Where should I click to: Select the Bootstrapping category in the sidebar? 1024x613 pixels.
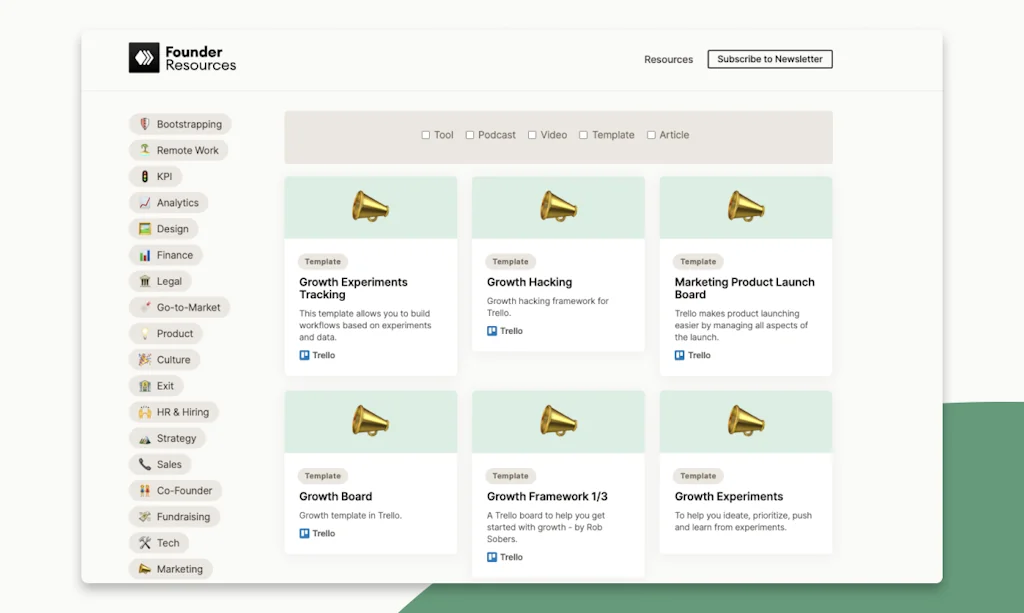[180, 124]
